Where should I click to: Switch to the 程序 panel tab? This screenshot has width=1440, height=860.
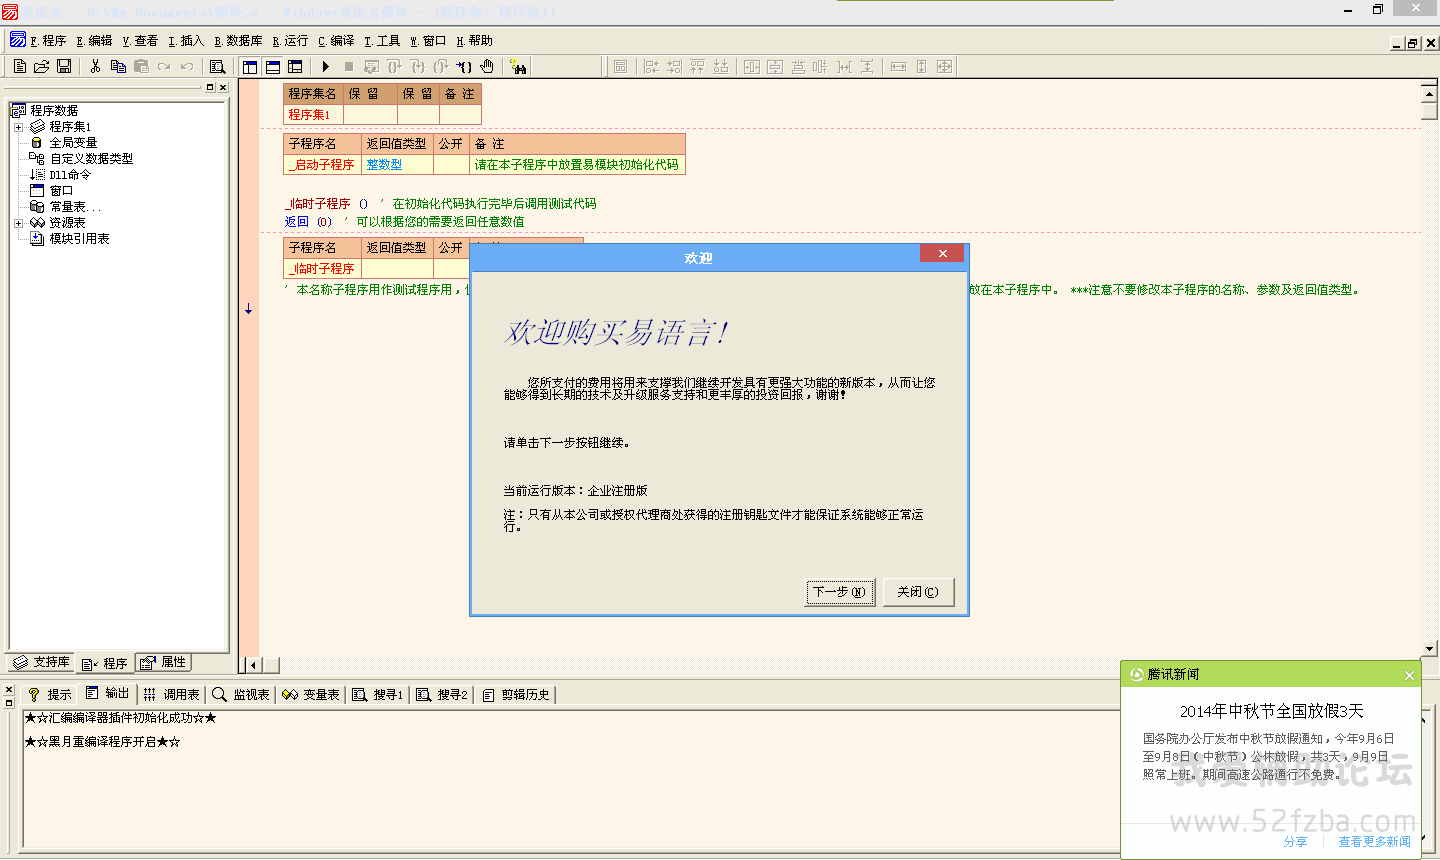[105, 663]
